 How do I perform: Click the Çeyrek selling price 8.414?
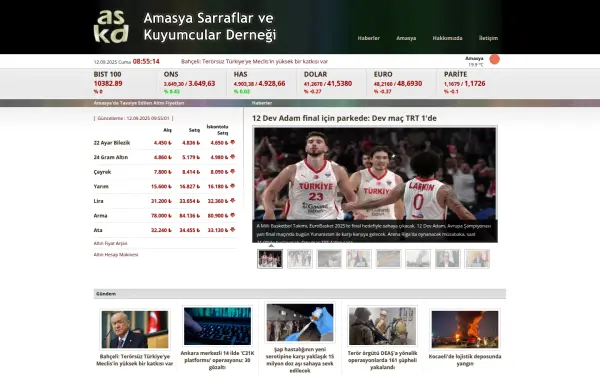coord(191,172)
